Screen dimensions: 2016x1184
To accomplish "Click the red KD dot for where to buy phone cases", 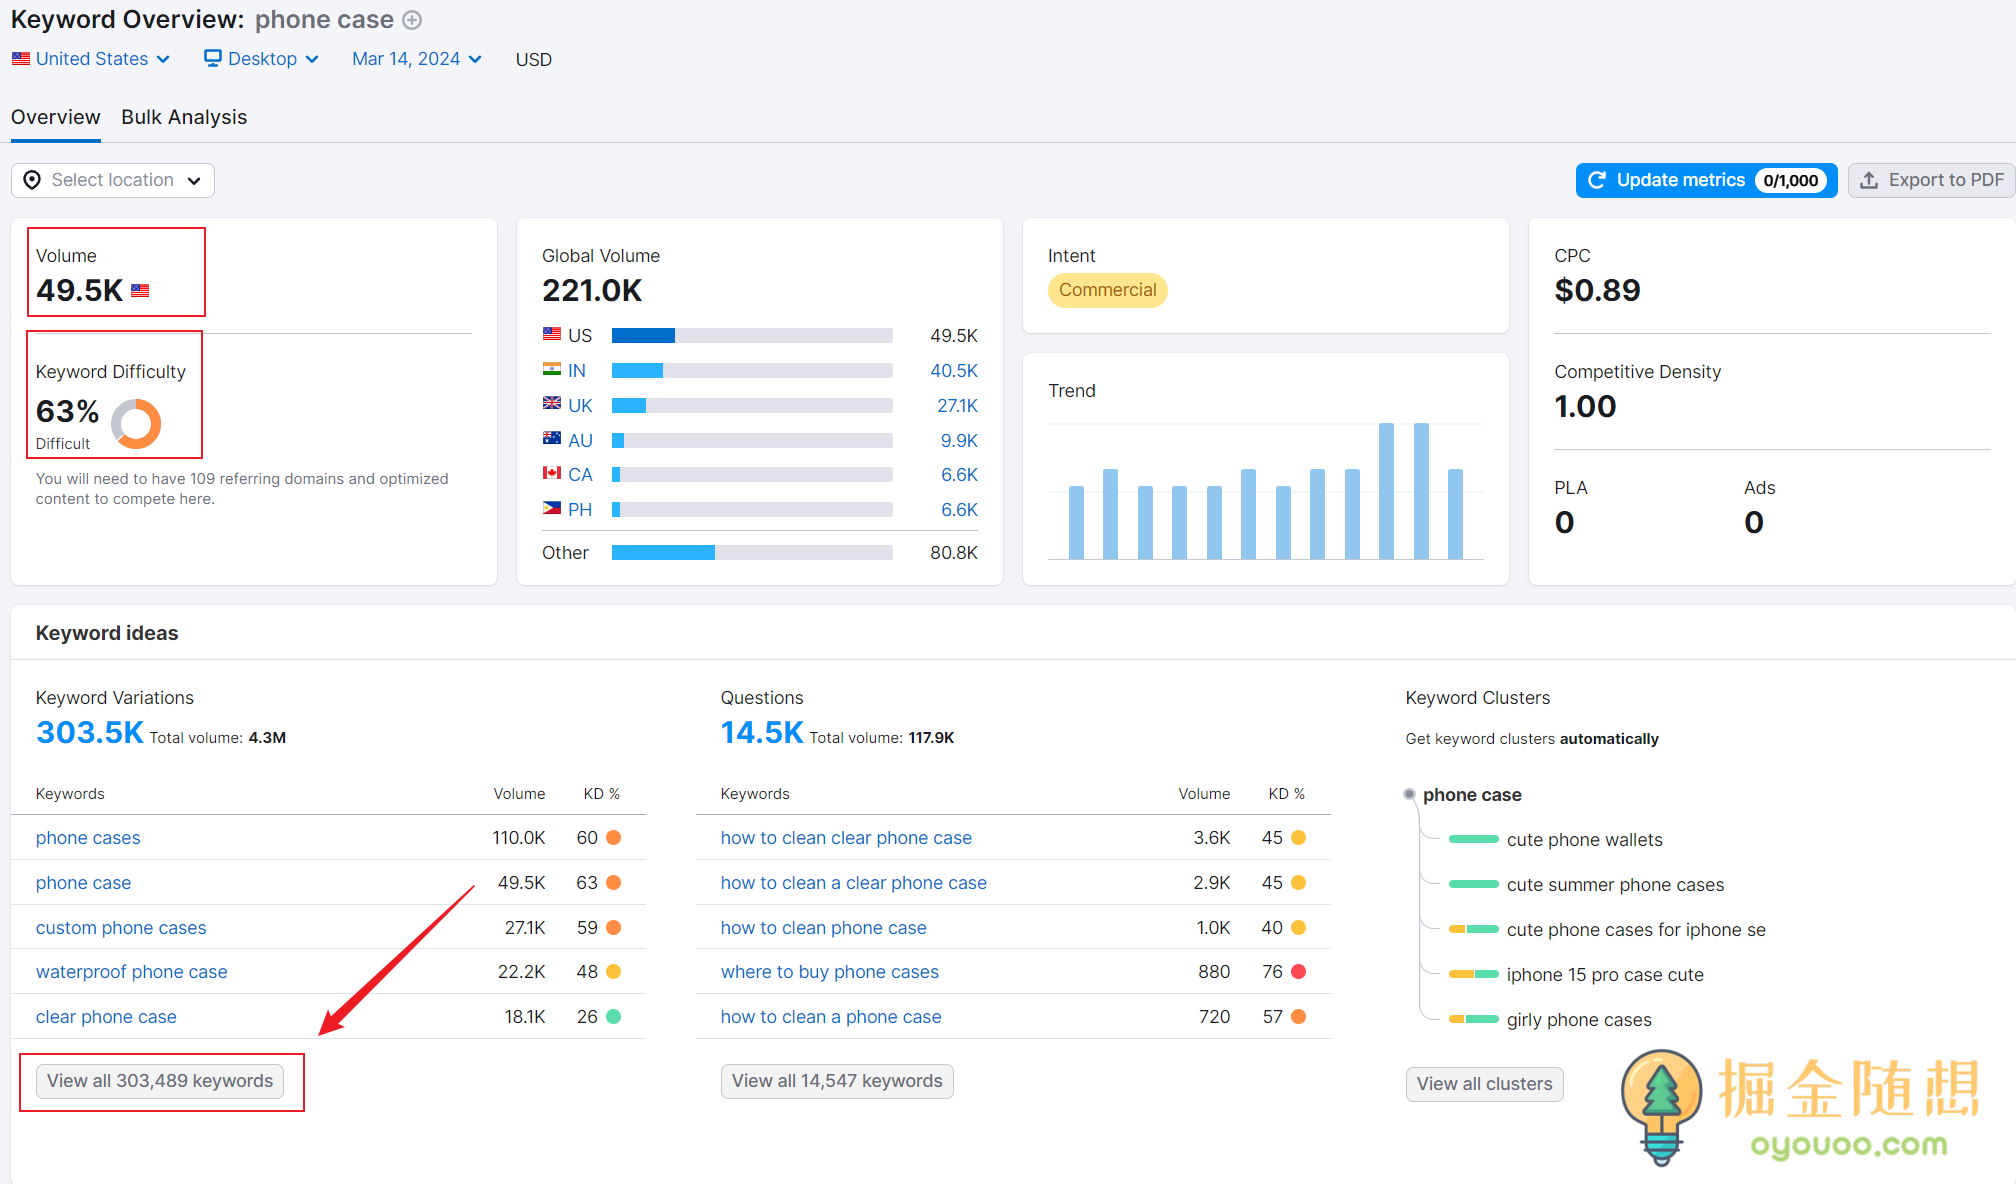I will click(1299, 972).
